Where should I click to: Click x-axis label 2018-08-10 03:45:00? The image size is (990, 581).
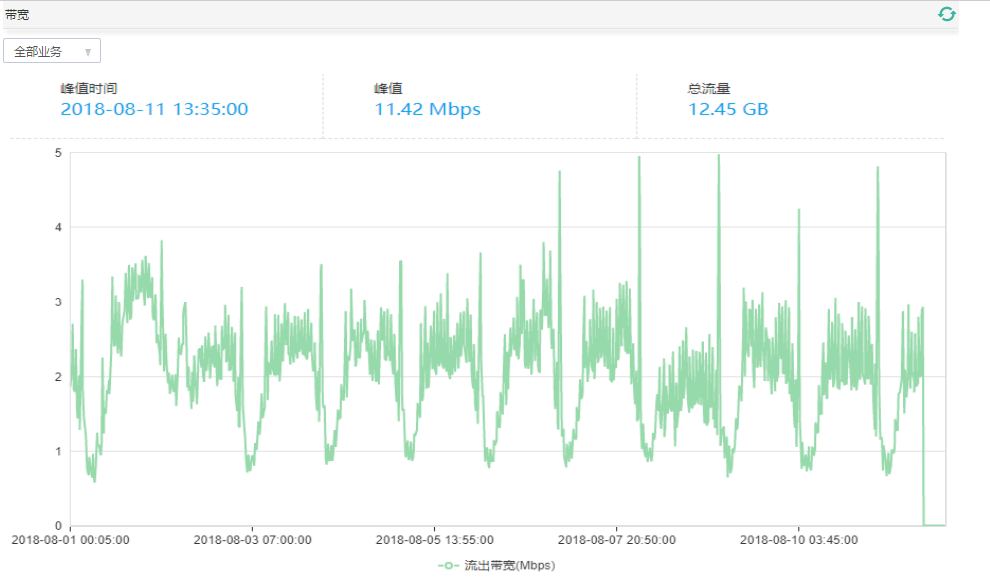pos(799,540)
